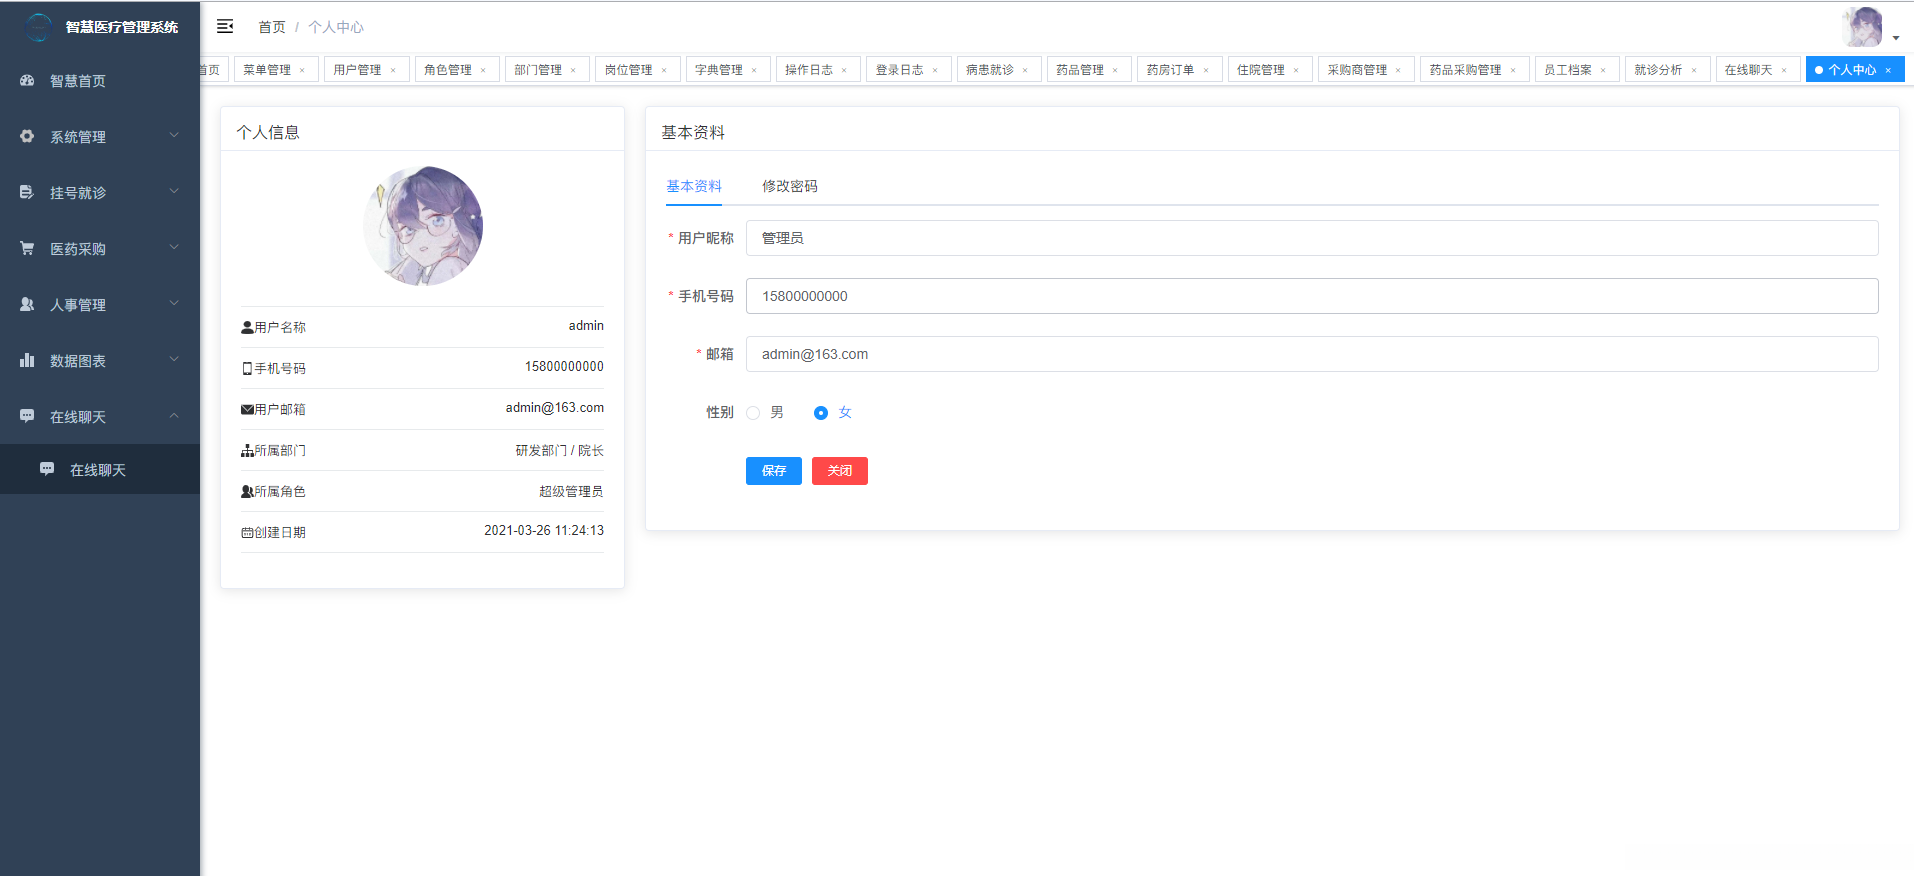Image resolution: width=1914 pixels, height=876 pixels.
Task: Click the 研发部门 / 院长 department value
Action: (560, 451)
